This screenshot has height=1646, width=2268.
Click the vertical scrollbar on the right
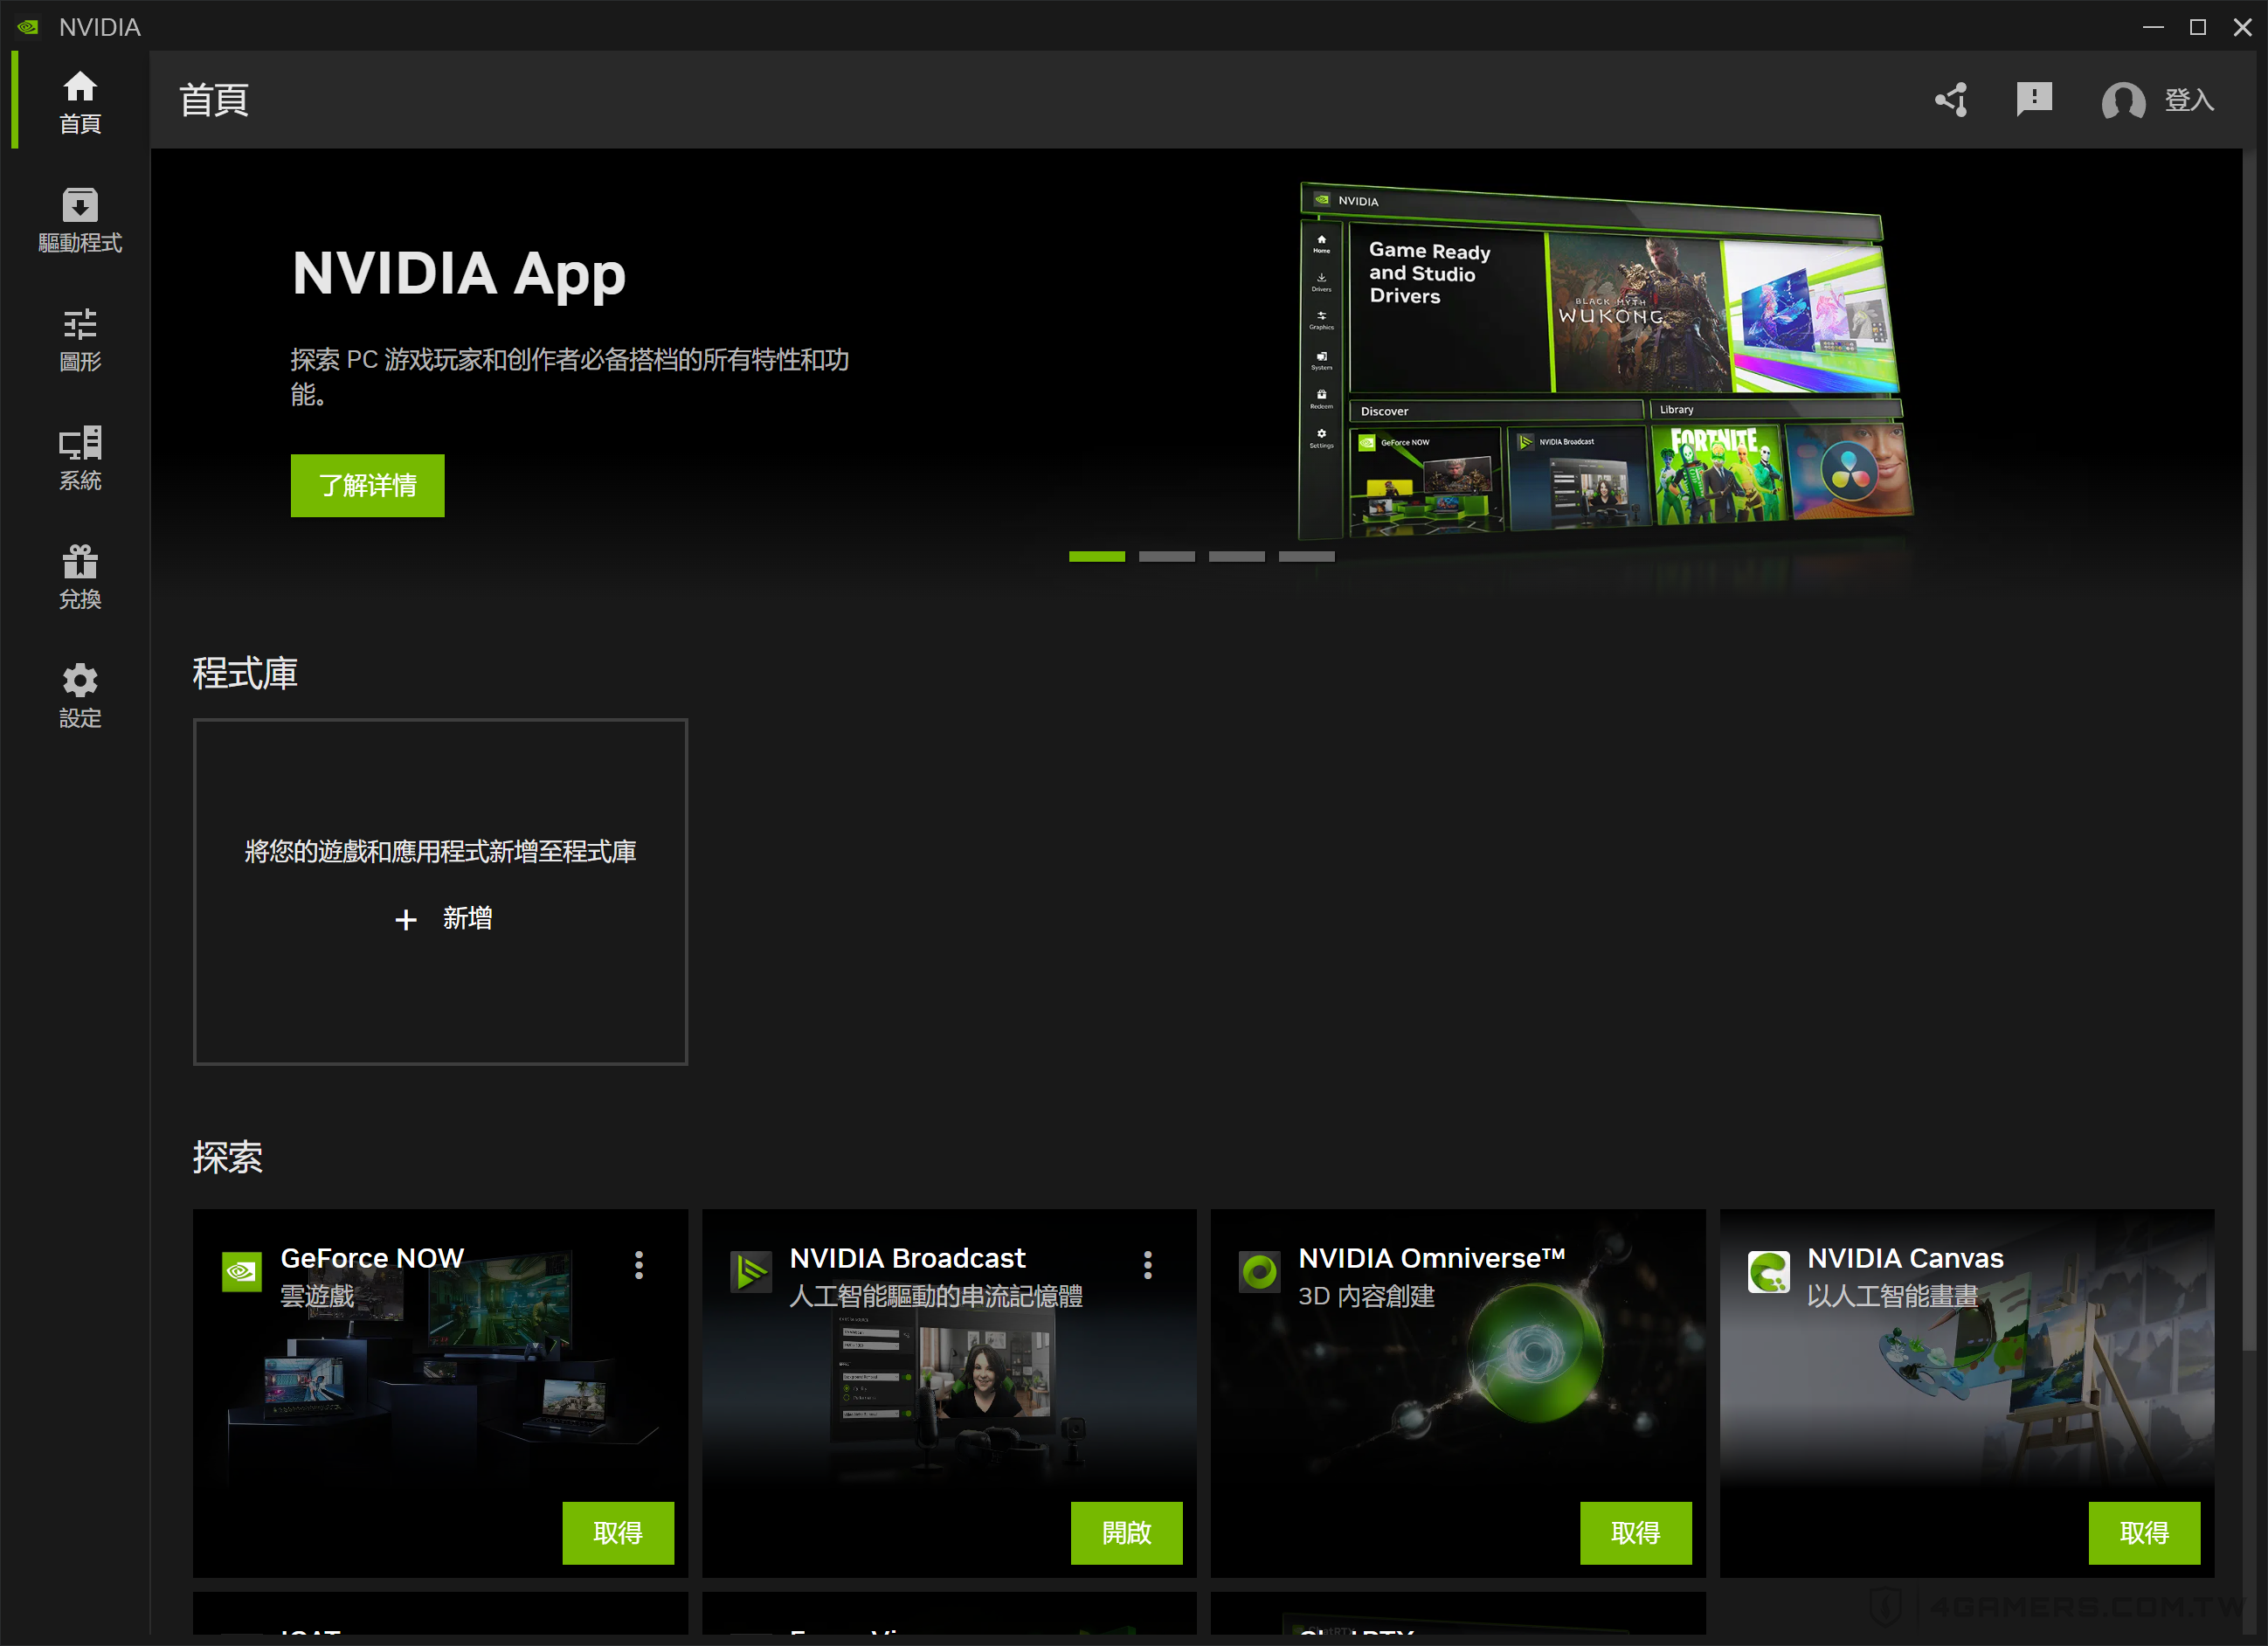coord(2250,750)
